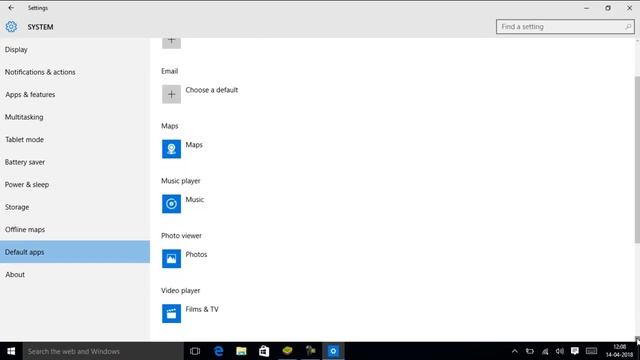Click the green app icon on the taskbar

pyautogui.click(x=287, y=351)
